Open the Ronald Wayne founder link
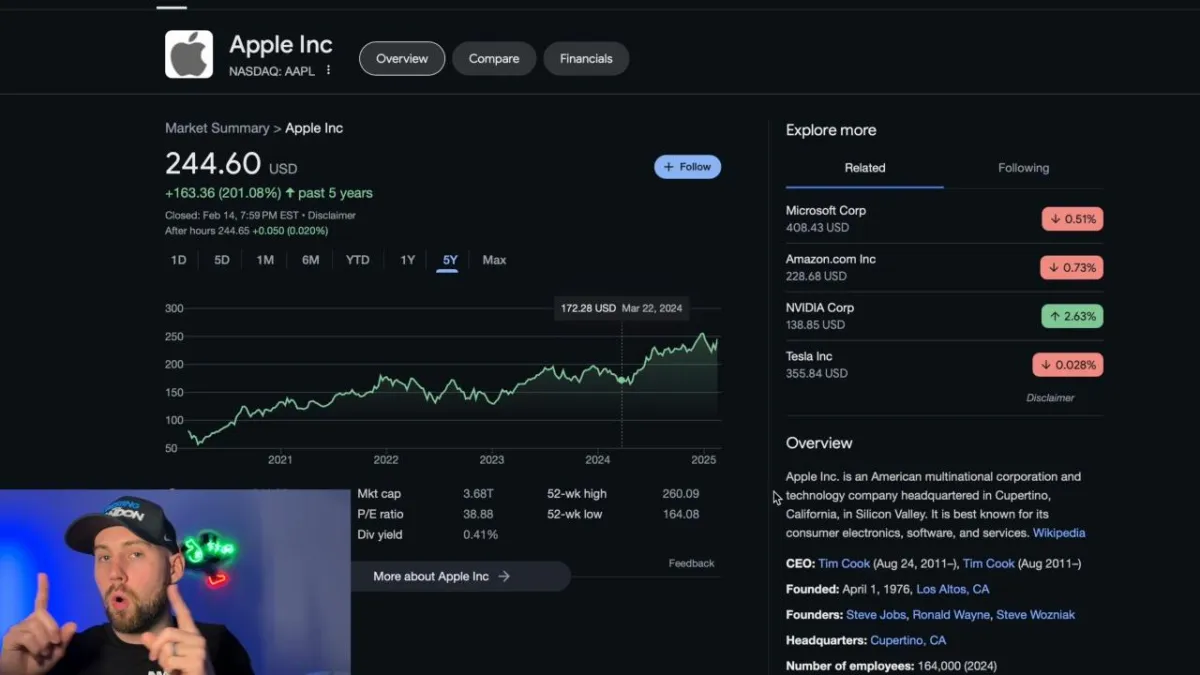The image size is (1200, 675). pos(949,615)
